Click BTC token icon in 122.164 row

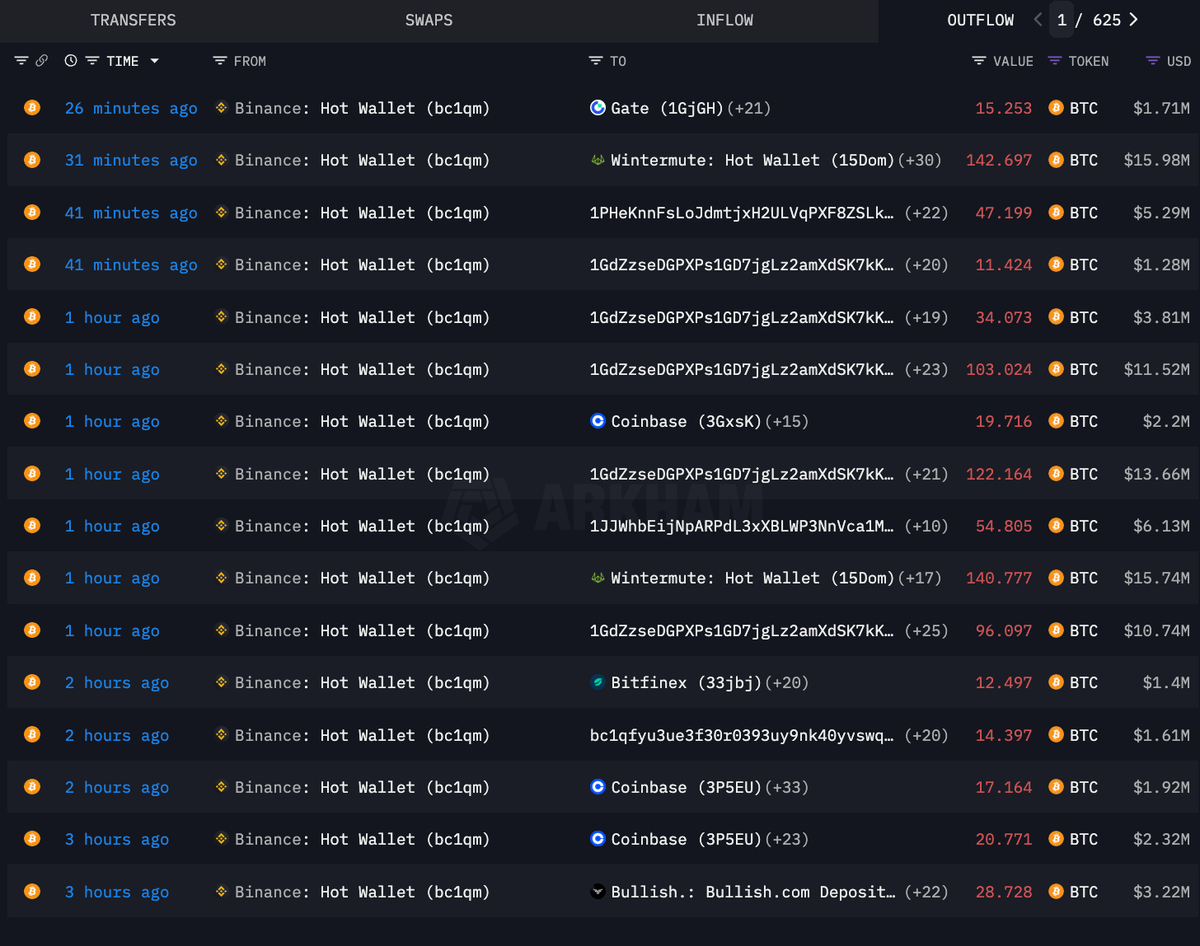[1056, 474]
